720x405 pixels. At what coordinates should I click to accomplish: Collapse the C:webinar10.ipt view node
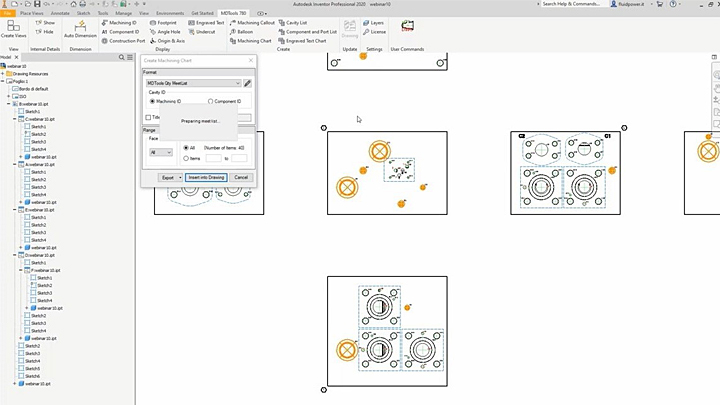point(15,119)
